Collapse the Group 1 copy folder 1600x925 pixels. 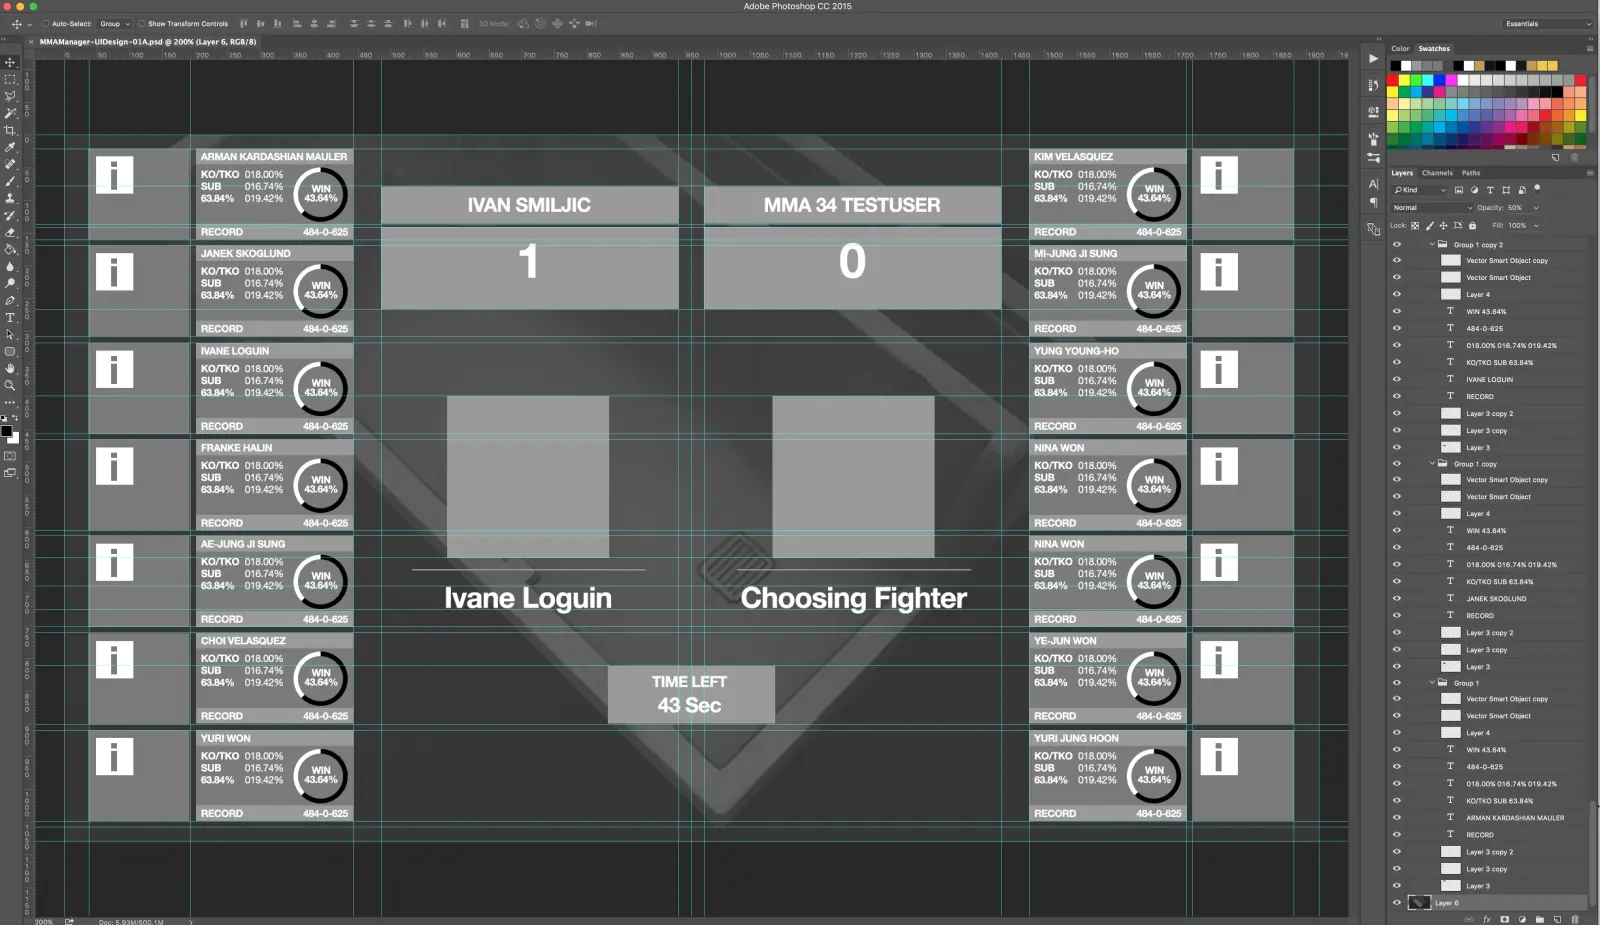coord(1432,463)
